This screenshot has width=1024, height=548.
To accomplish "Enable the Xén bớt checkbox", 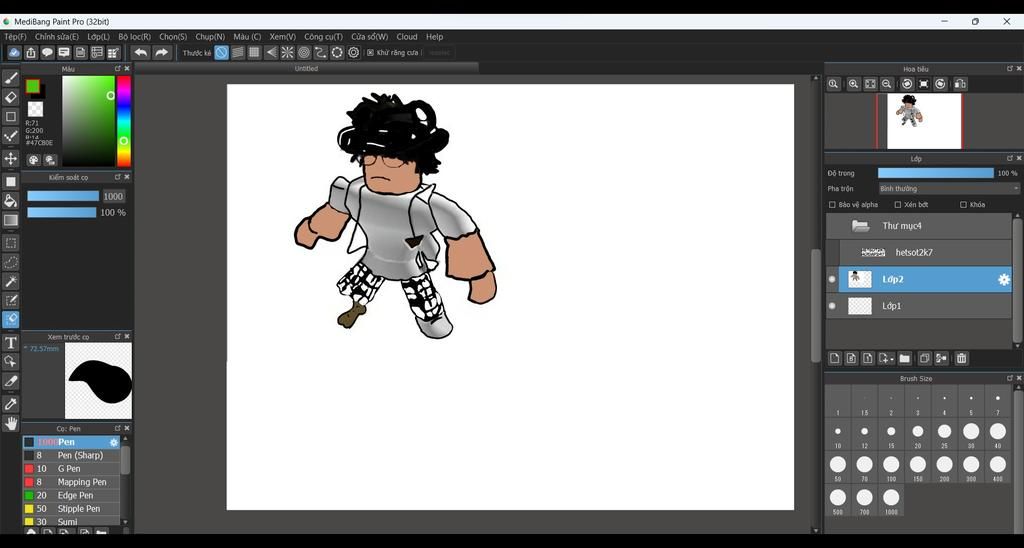I will click(897, 204).
